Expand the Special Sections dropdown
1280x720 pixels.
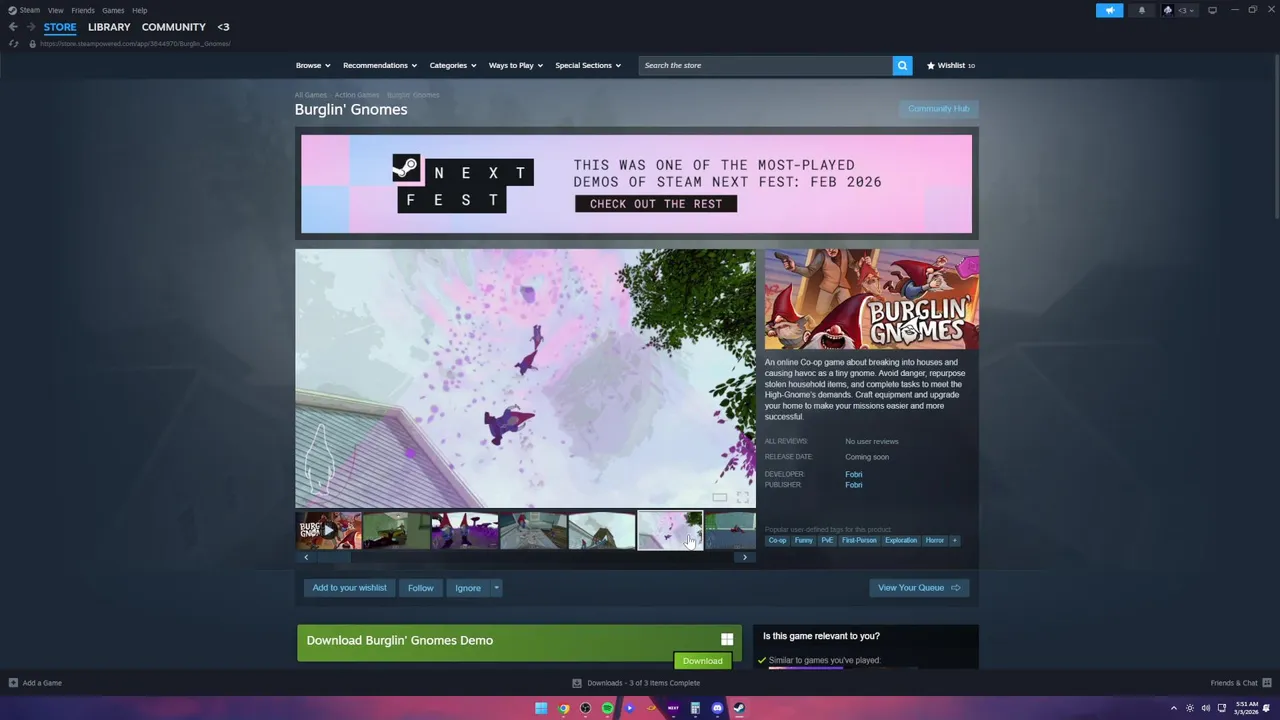[588, 65]
